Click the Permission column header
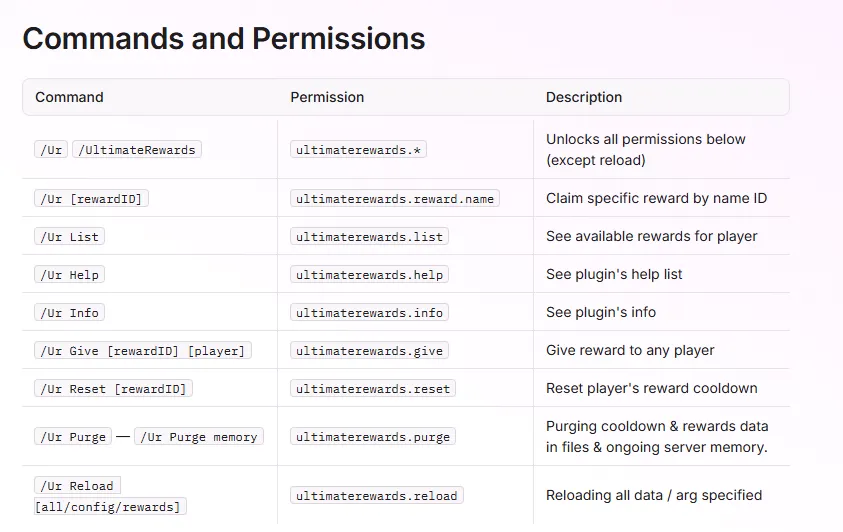Viewport: 843px width, 532px height. click(327, 97)
